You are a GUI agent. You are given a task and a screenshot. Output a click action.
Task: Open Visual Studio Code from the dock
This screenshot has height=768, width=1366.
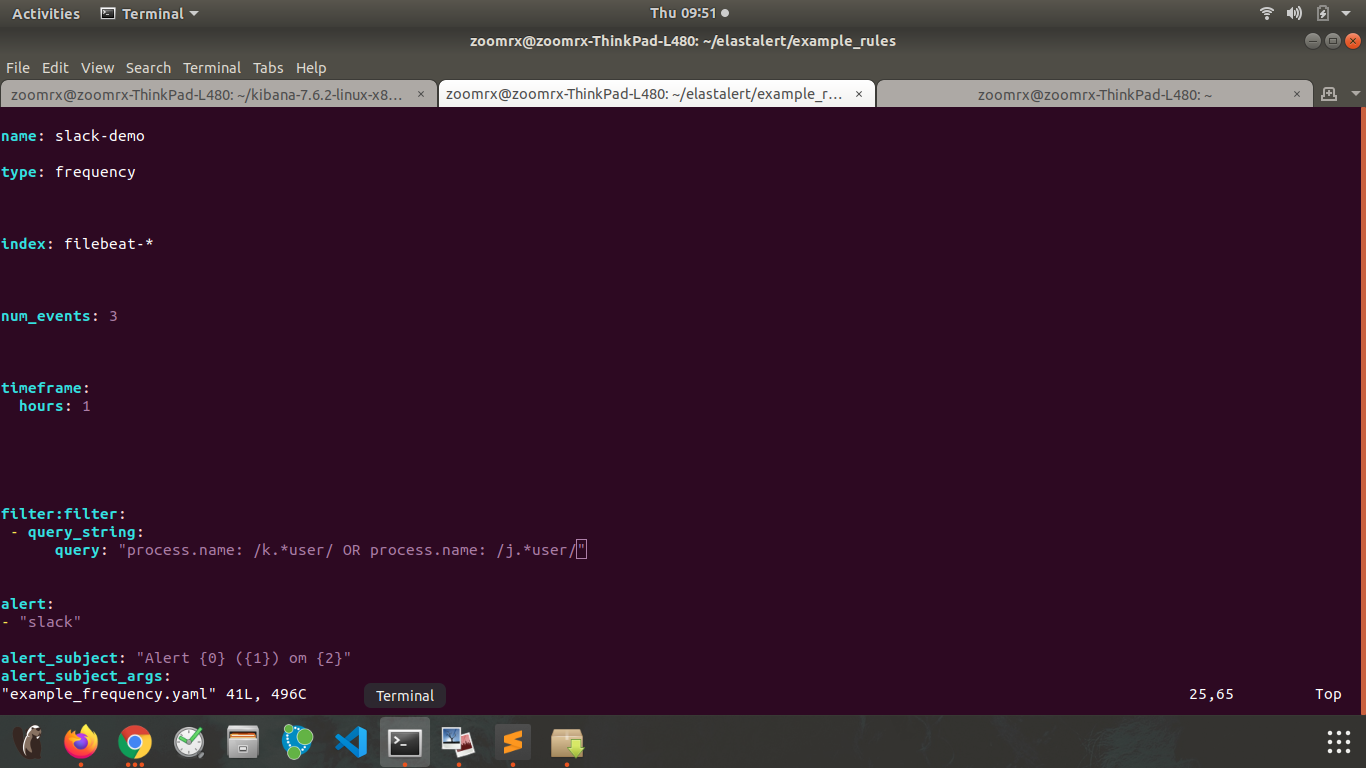click(351, 742)
